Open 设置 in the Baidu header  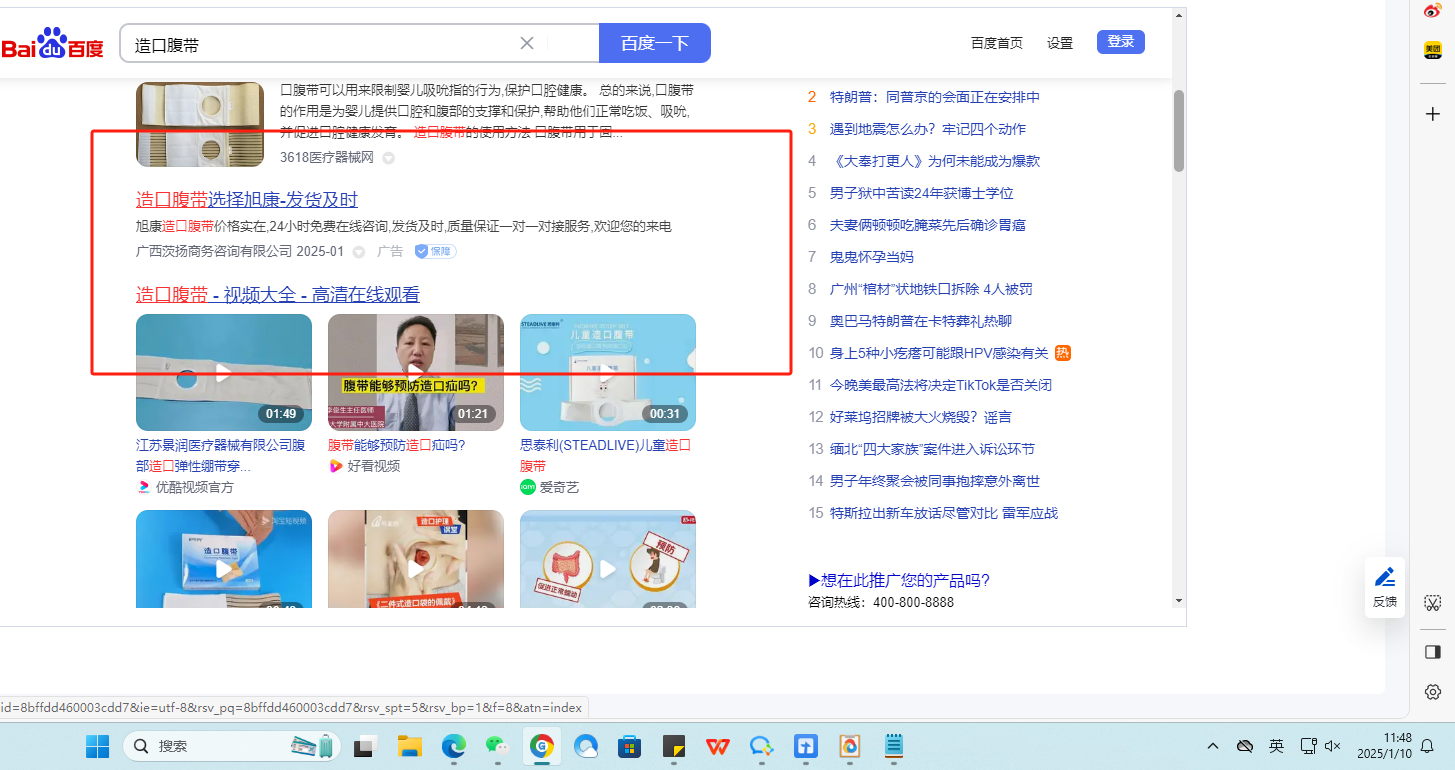tap(1060, 43)
